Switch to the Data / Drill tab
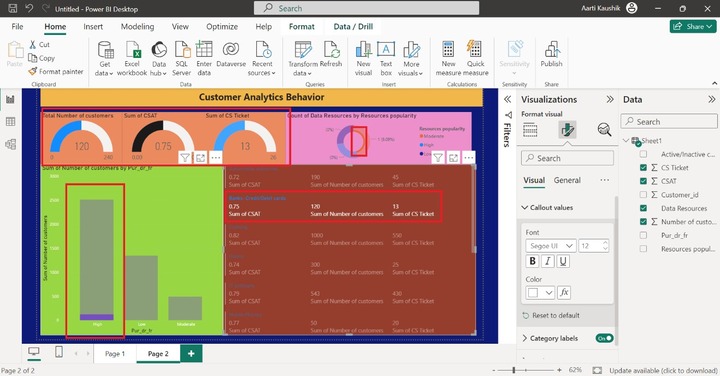Image resolution: width=720 pixels, height=376 pixels. 353,27
